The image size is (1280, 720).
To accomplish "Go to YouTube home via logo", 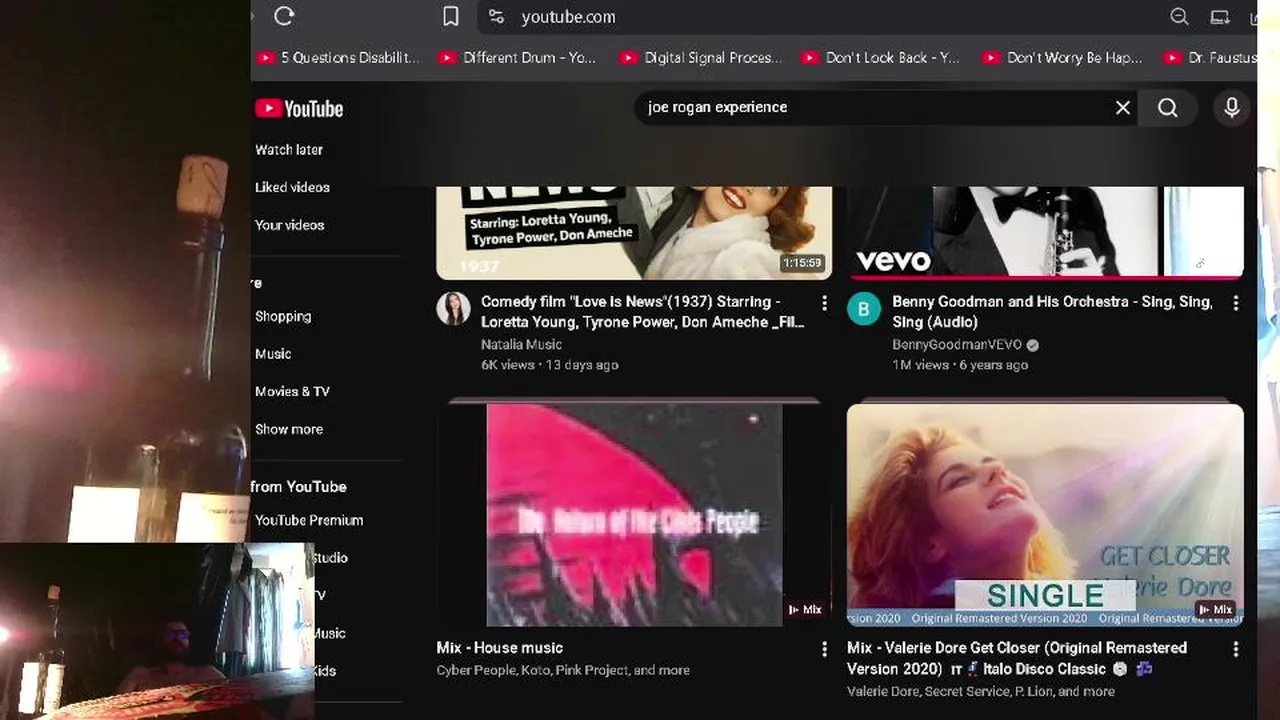I will [299, 108].
